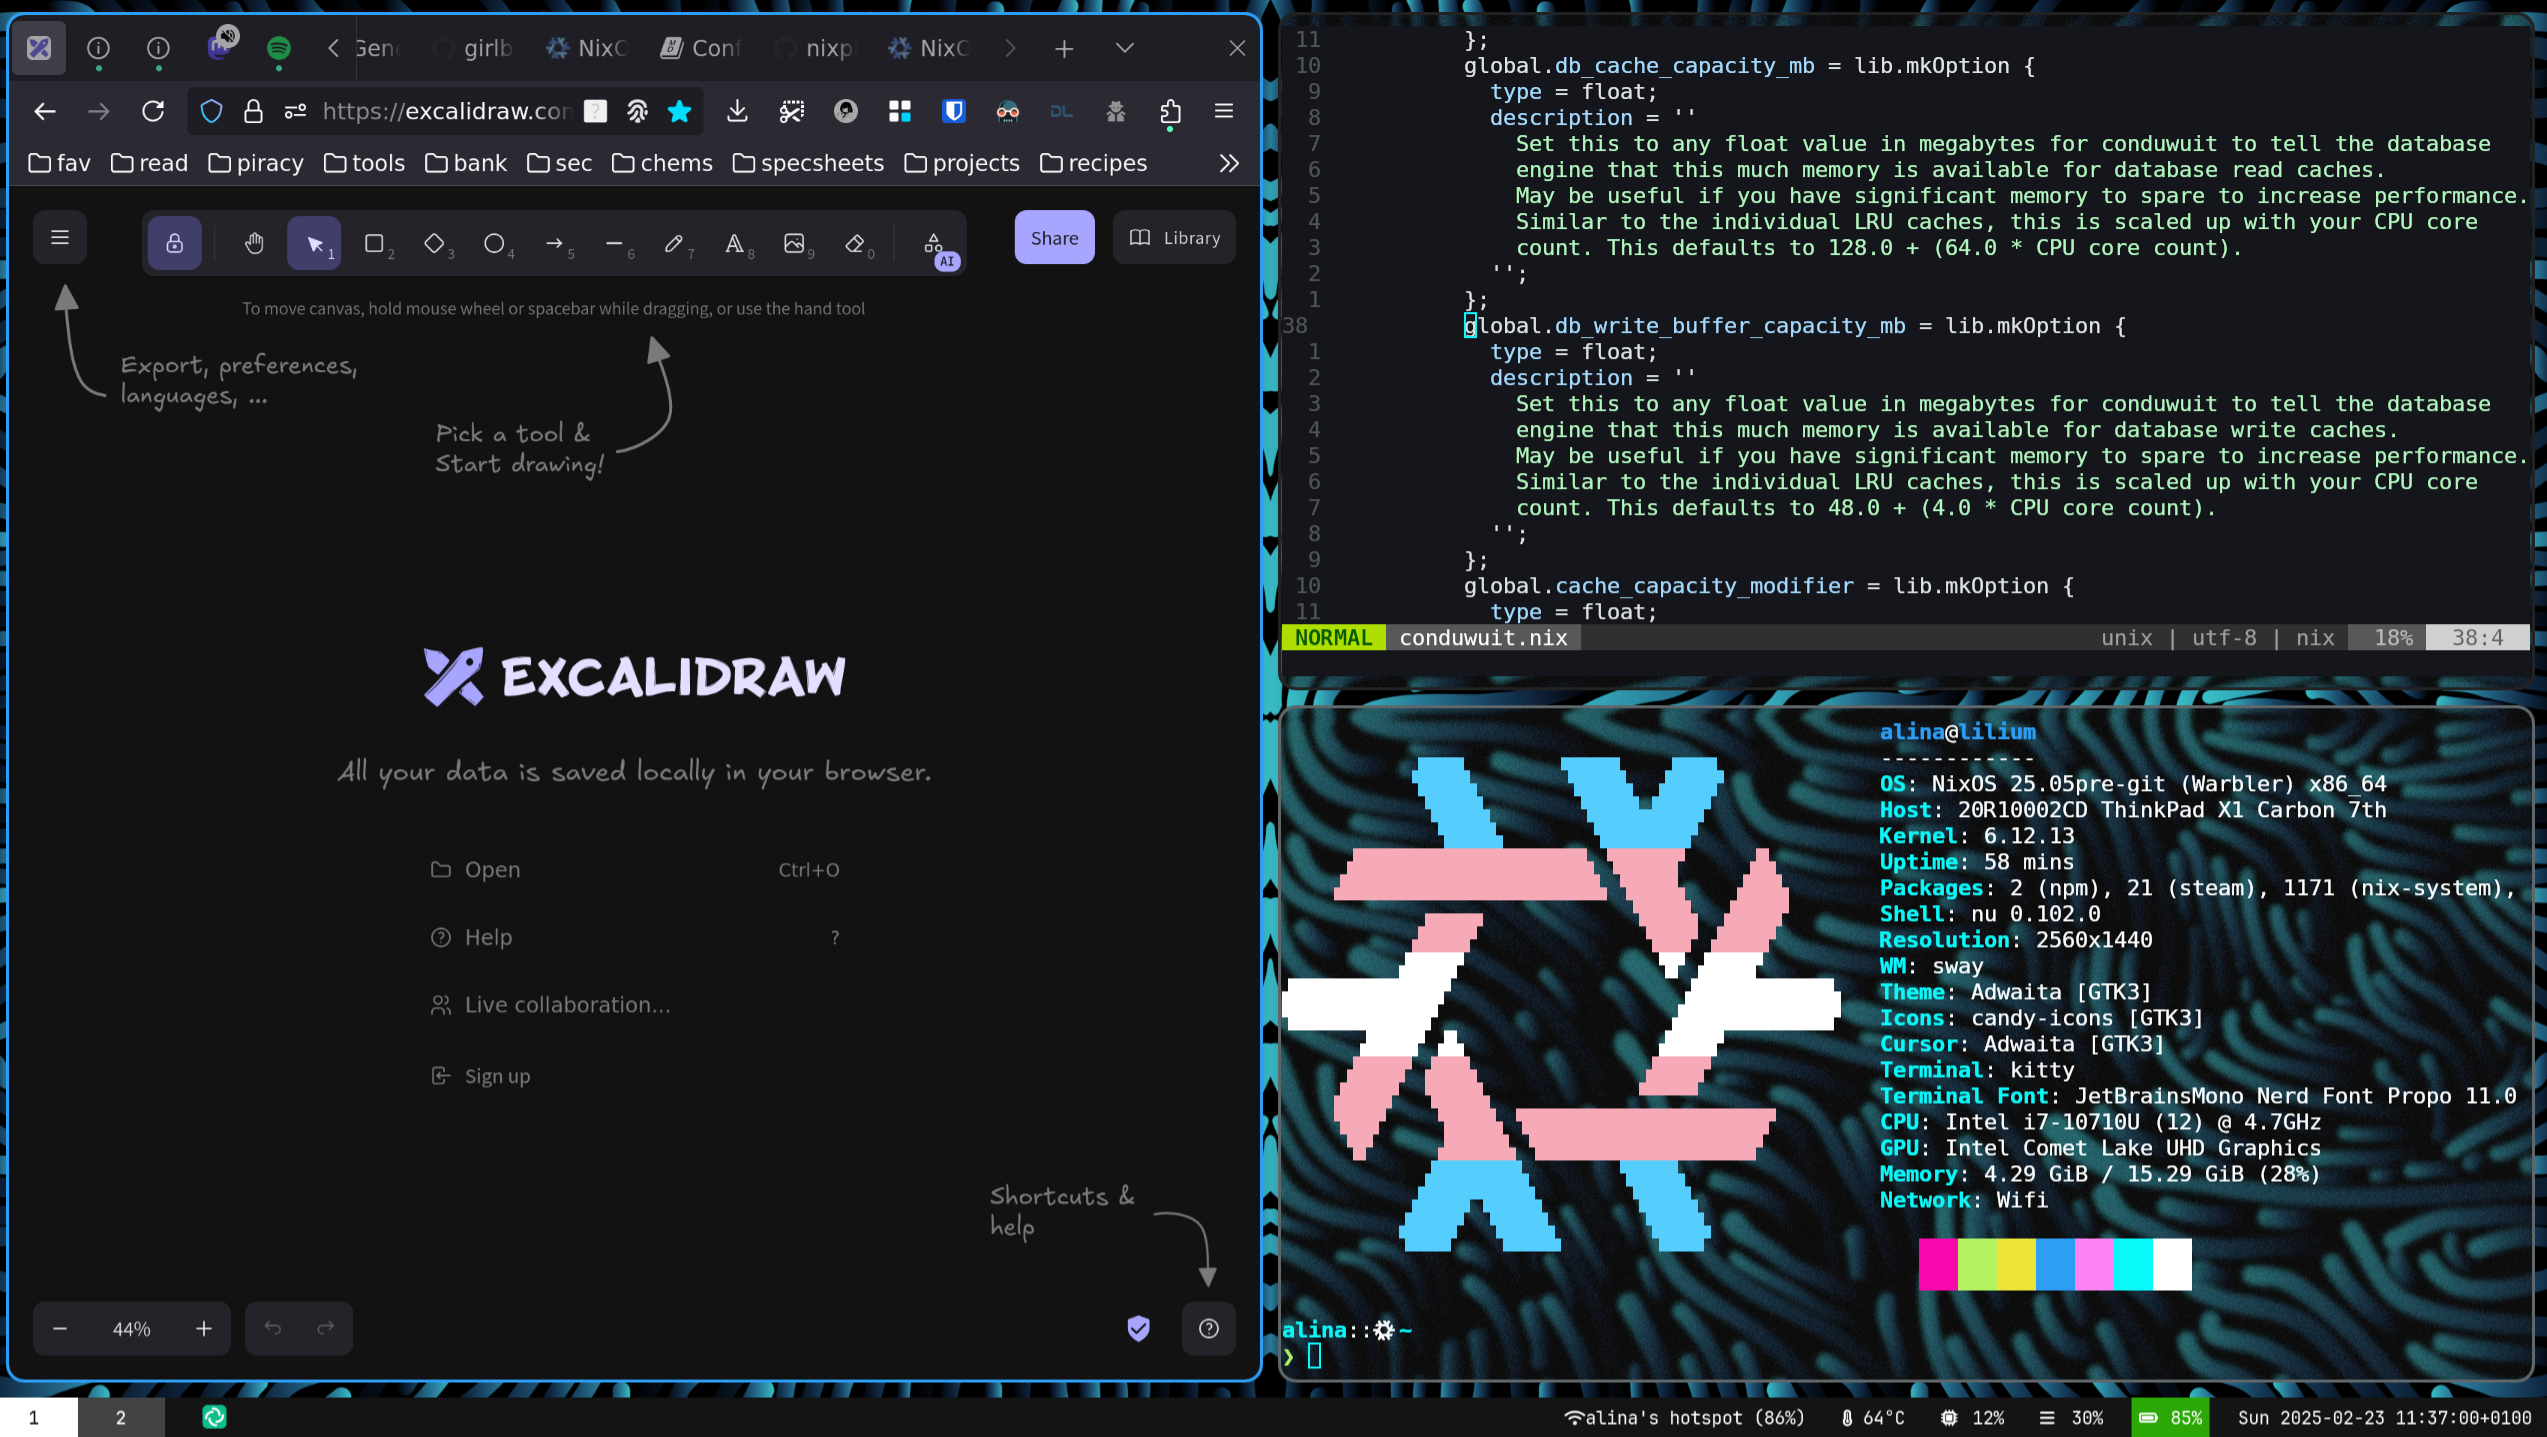This screenshot has height=1437, width=2547.
Task: Click the Open menu entry
Action: (x=634, y=870)
